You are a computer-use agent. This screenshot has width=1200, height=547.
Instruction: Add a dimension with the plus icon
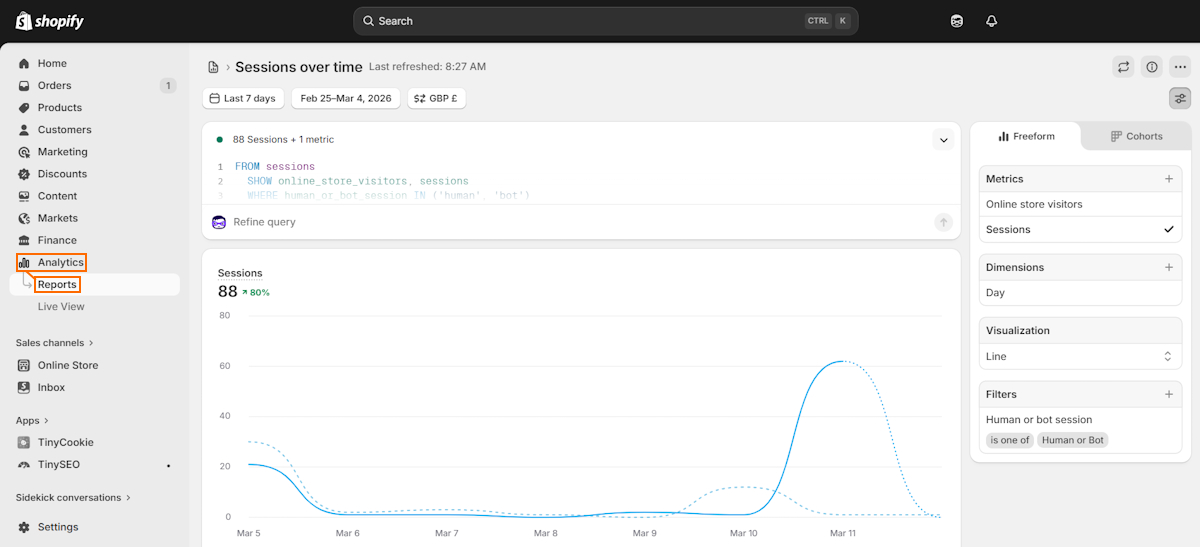[x=1168, y=267]
